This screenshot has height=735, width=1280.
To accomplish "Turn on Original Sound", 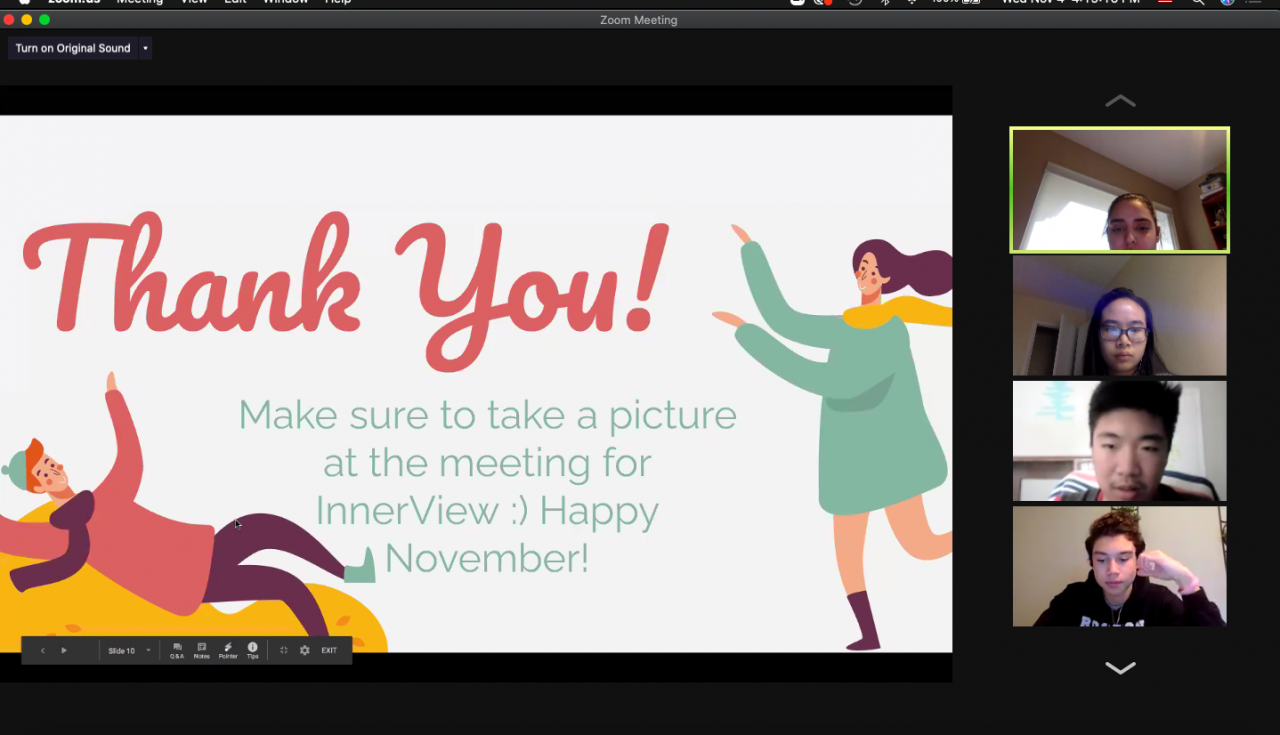I will [72, 48].
